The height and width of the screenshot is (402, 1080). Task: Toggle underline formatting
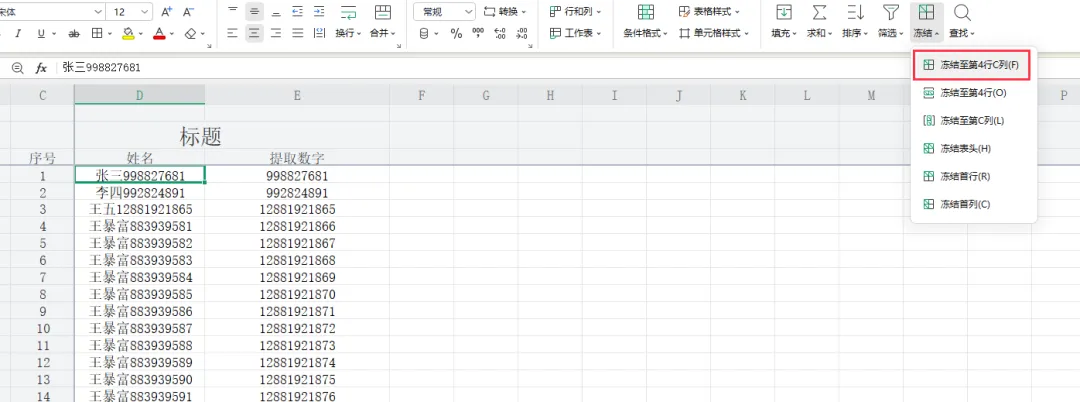[41, 33]
